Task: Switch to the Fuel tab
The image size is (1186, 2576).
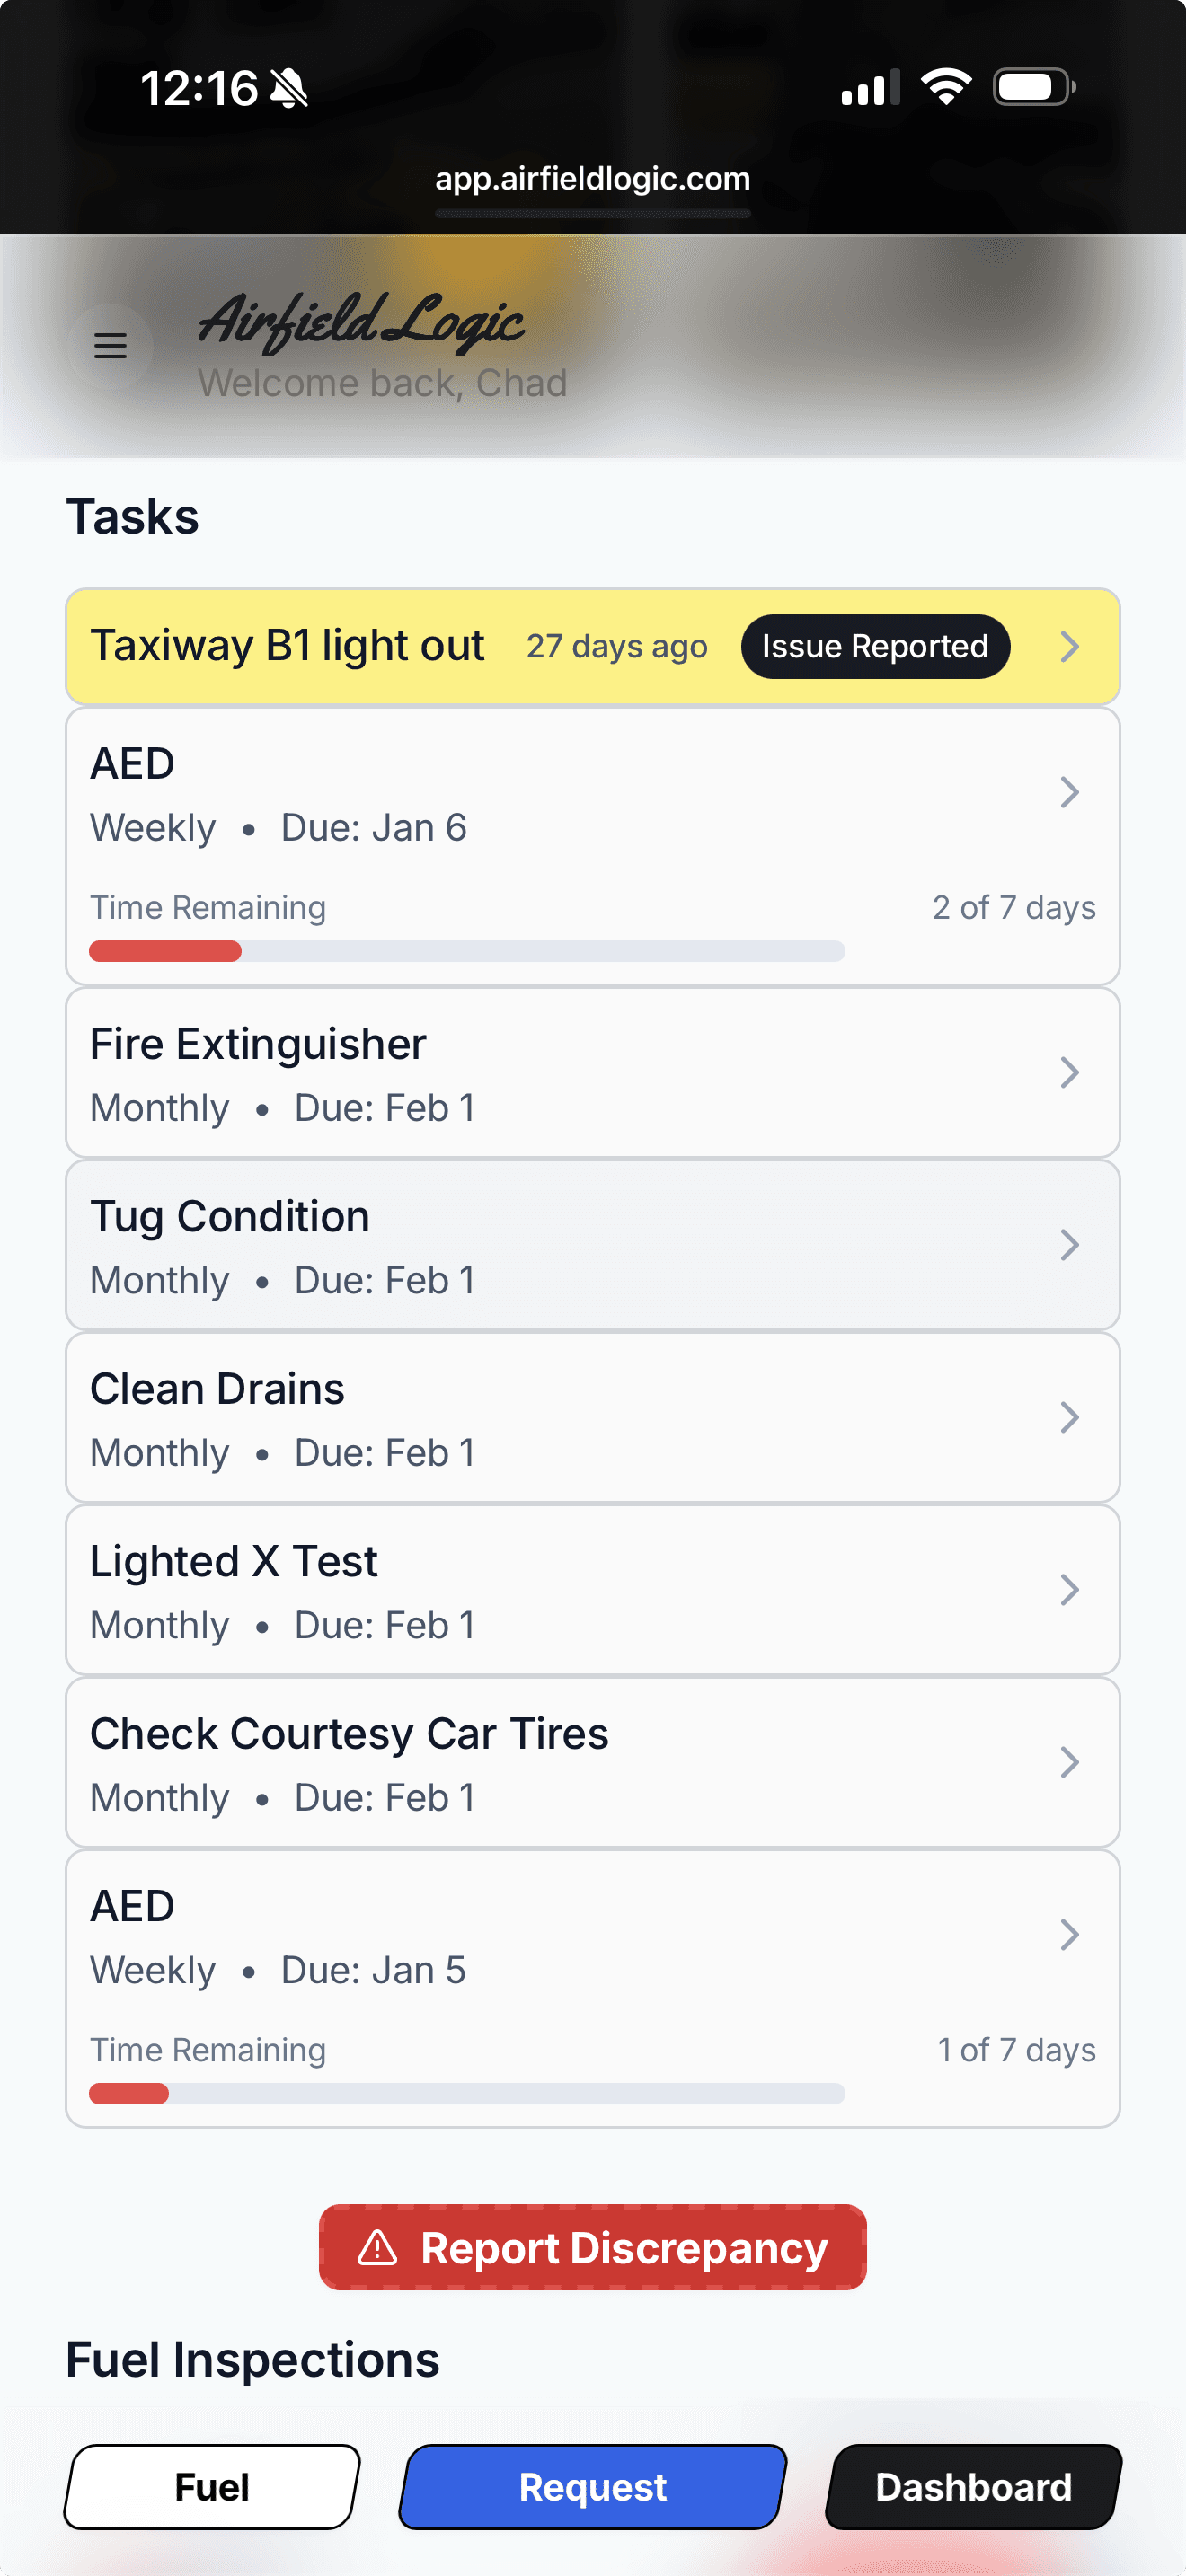Action: 212,2487
